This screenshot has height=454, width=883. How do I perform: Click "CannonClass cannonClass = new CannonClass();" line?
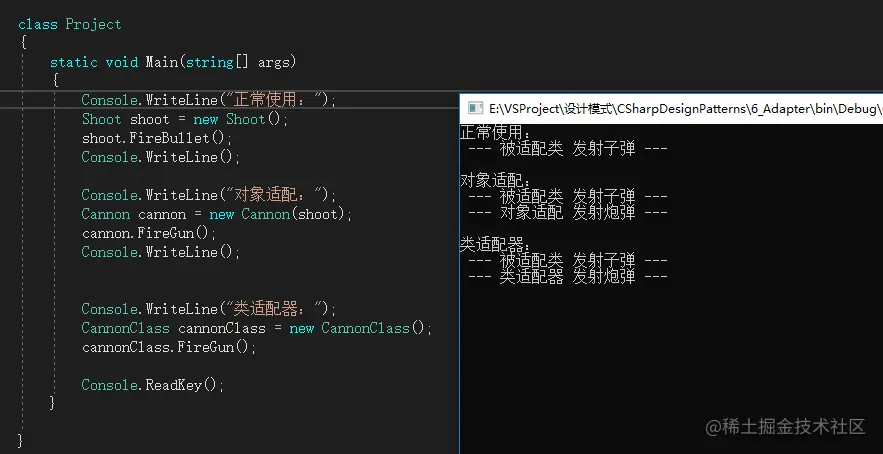256,328
